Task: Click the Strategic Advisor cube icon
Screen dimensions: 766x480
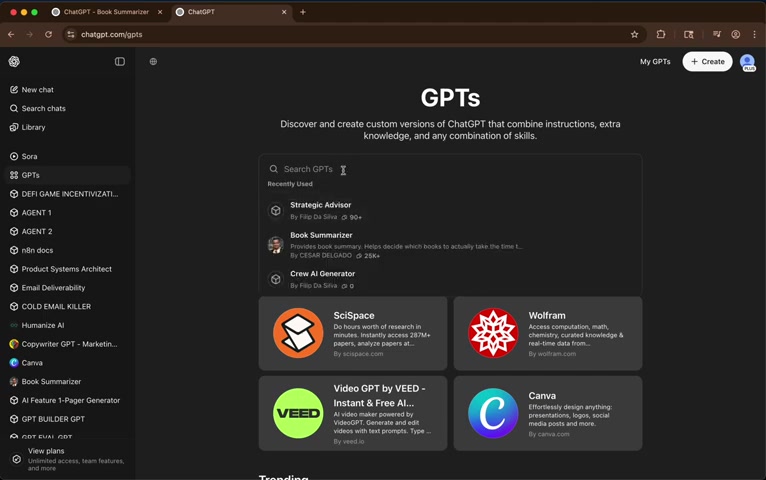Action: pyautogui.click(x=276, y=210)
